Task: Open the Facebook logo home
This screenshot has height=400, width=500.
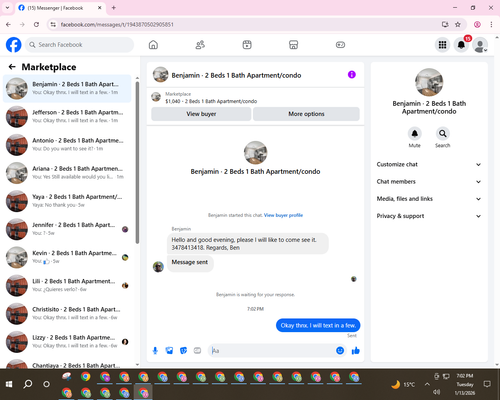Action: [14, 45]
